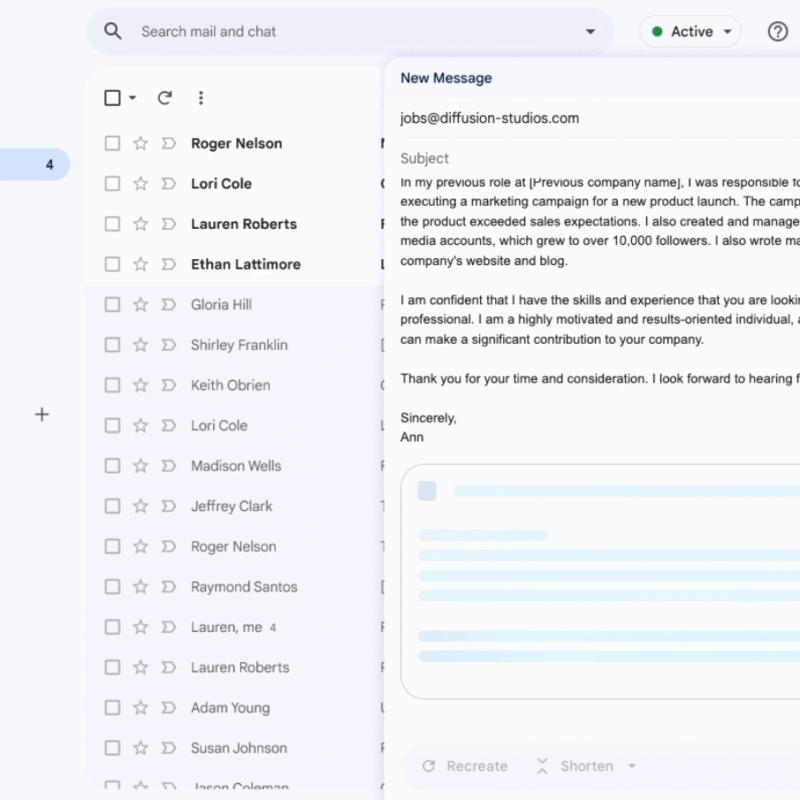
Task: Star the Gloria Hill email
Action: tap(140, 305)
